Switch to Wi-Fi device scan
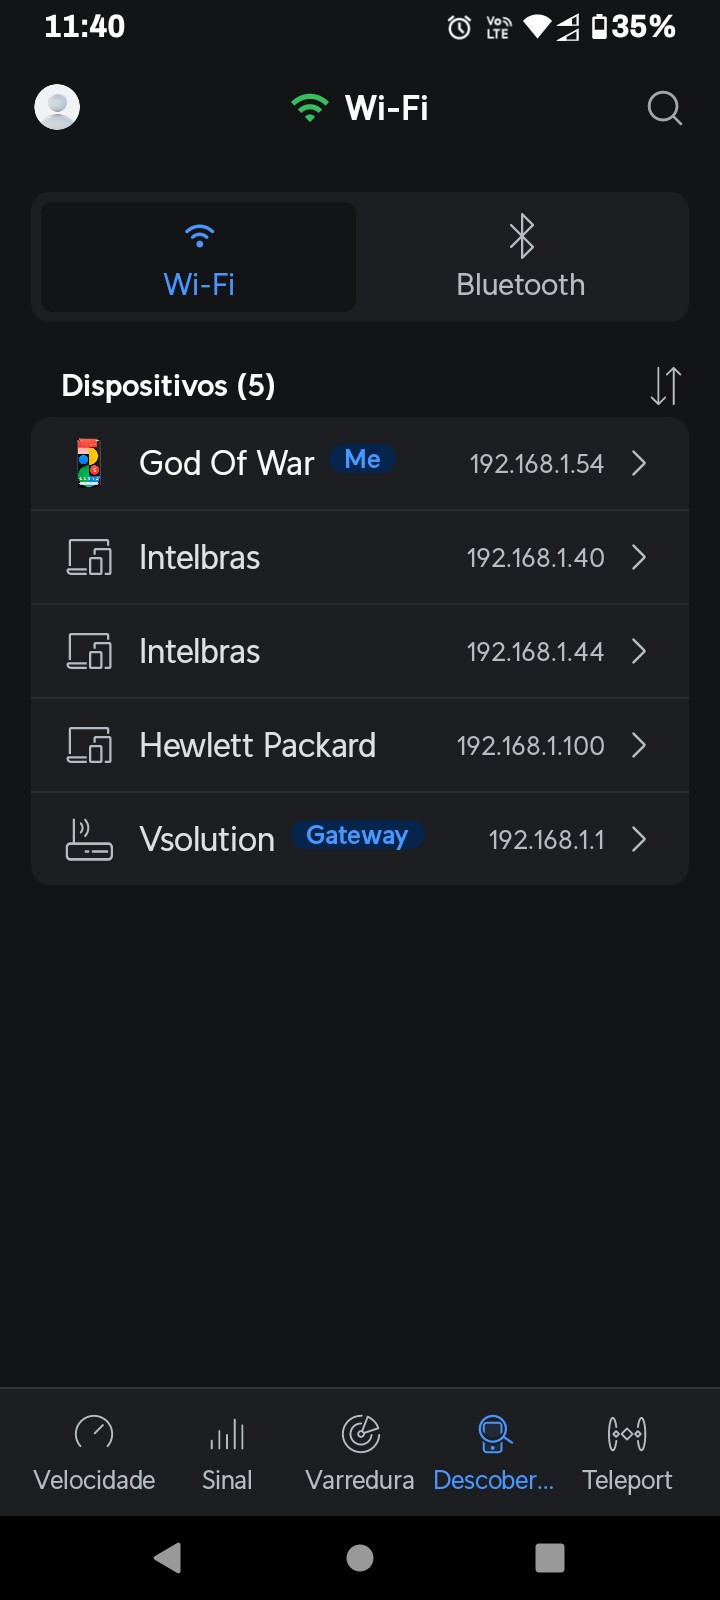Viewport: 720px width, 1600px height. tap(199, 258)
